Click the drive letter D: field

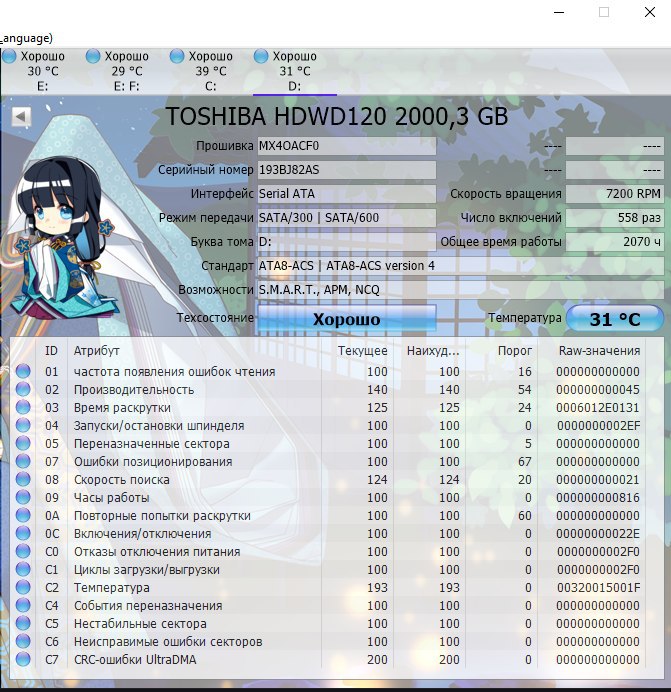(x=347, y=241)
